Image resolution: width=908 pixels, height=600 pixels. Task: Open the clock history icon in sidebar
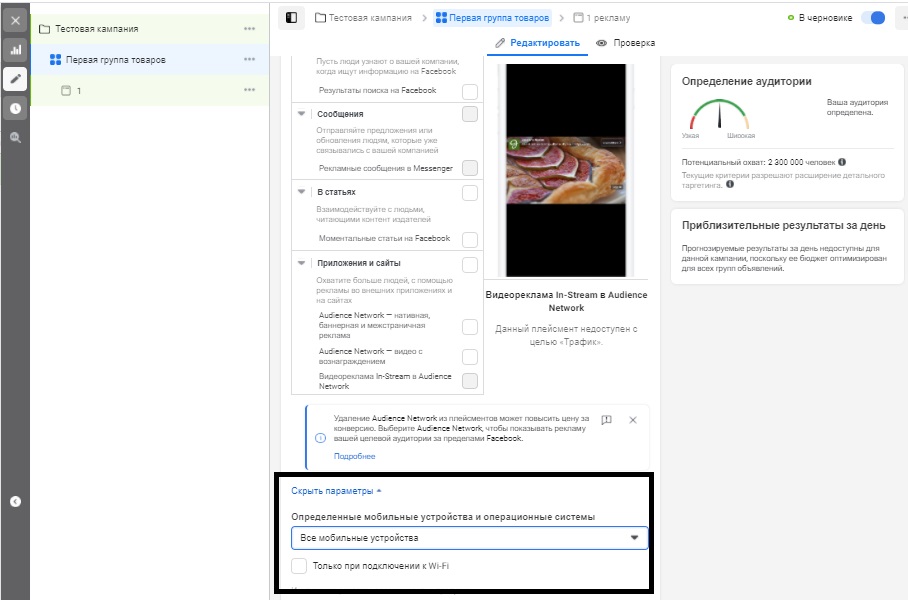pyautogui.click(x=16, y=108)
